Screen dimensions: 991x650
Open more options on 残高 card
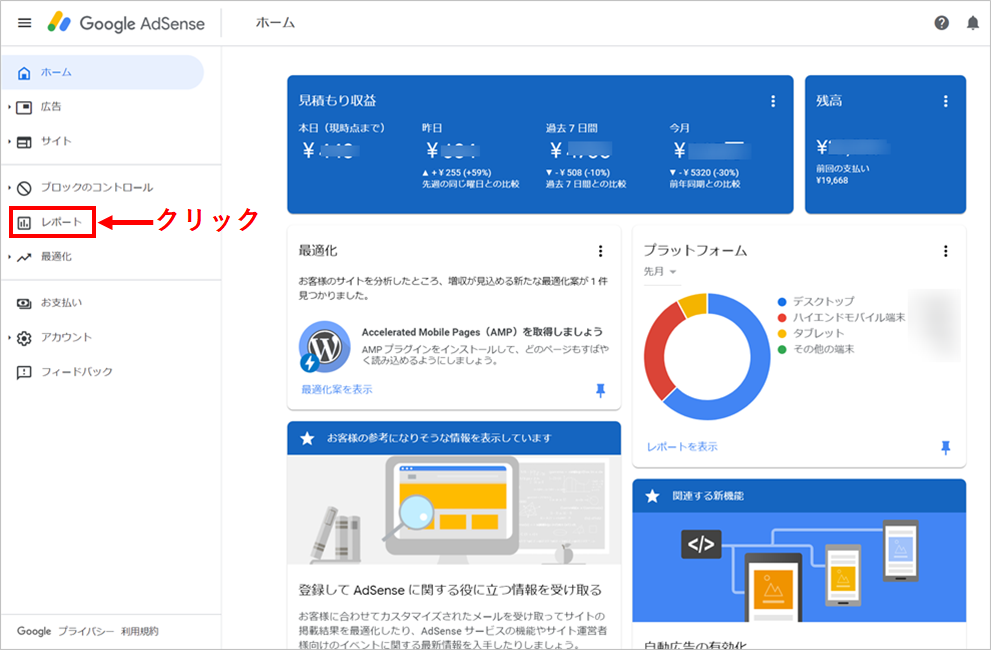point(945,101)
